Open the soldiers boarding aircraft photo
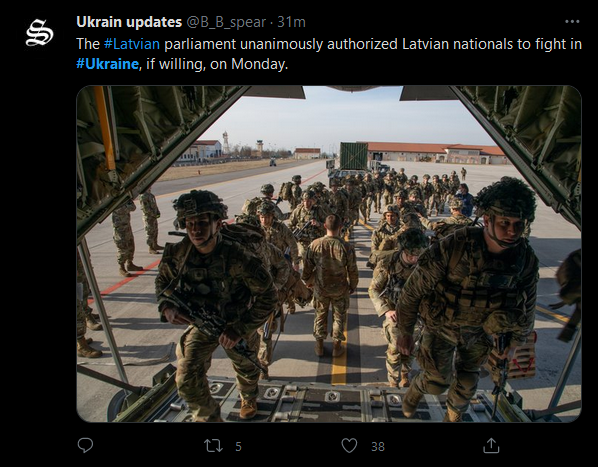Image resolution: width=598 pixels, height=467 pixels. coord(329,254)
